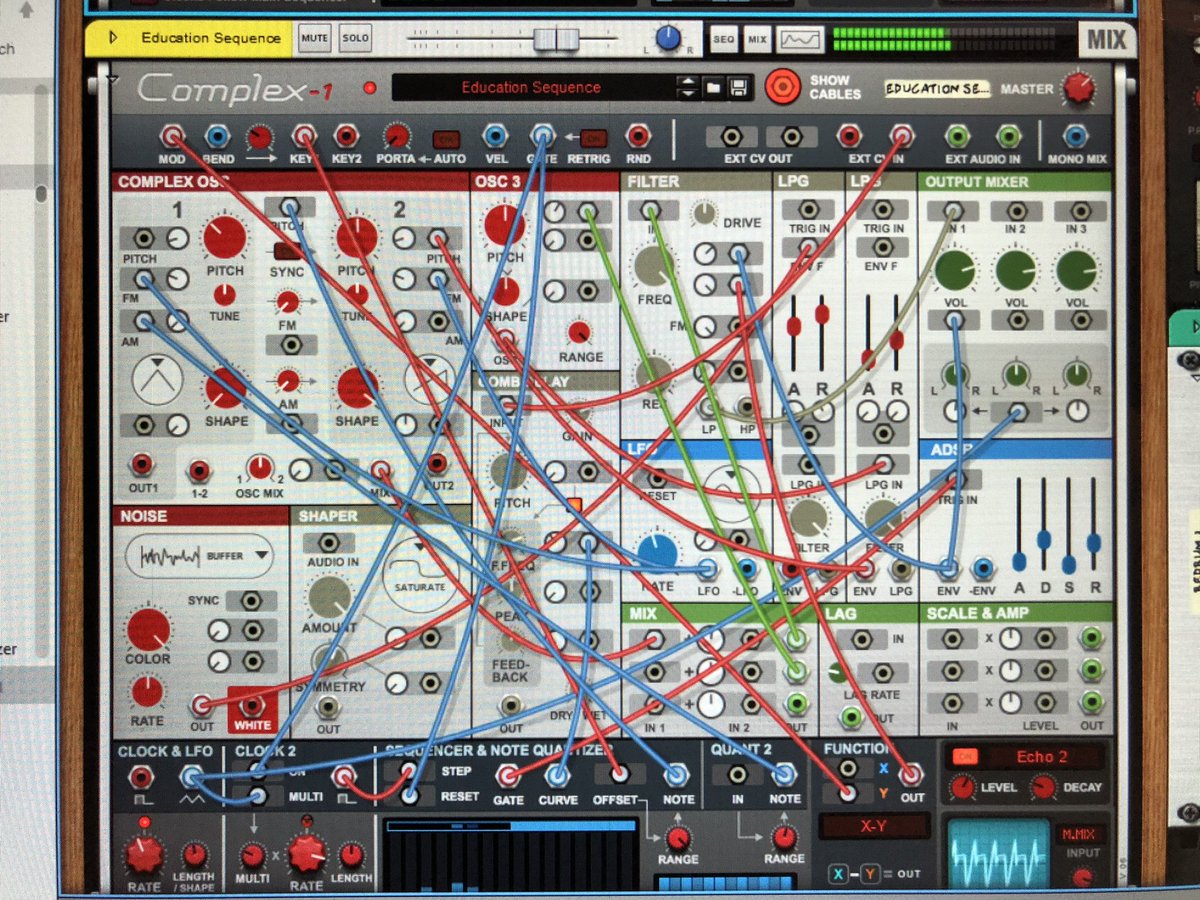1200x900 pixels.
Task: Click the patch selector stepper arrows
Action: pyautogui.click(x=689, y=87)
